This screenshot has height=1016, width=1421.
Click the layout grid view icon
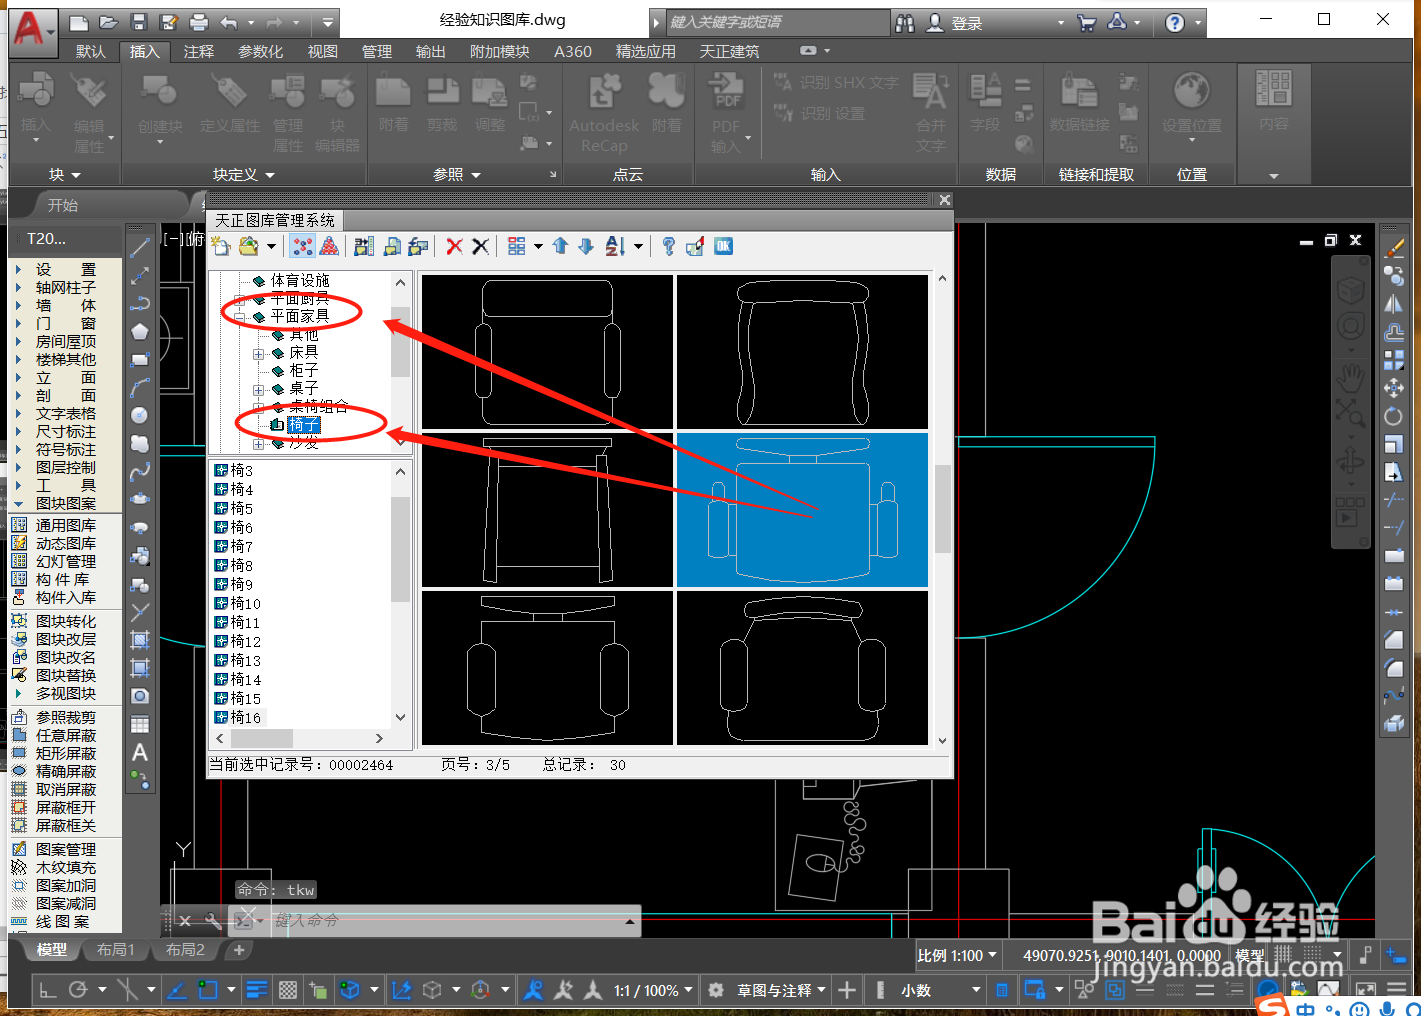point(516,246)
